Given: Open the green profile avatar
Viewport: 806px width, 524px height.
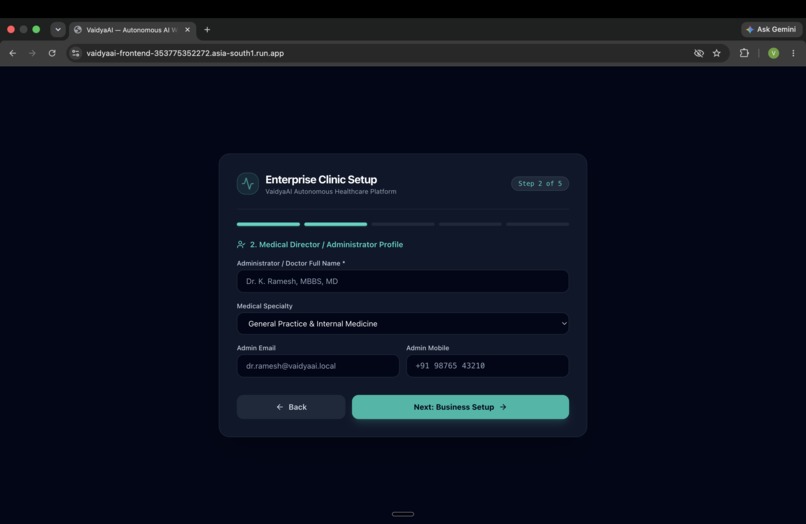Looking at the screenshot, I should coord(773,53).
